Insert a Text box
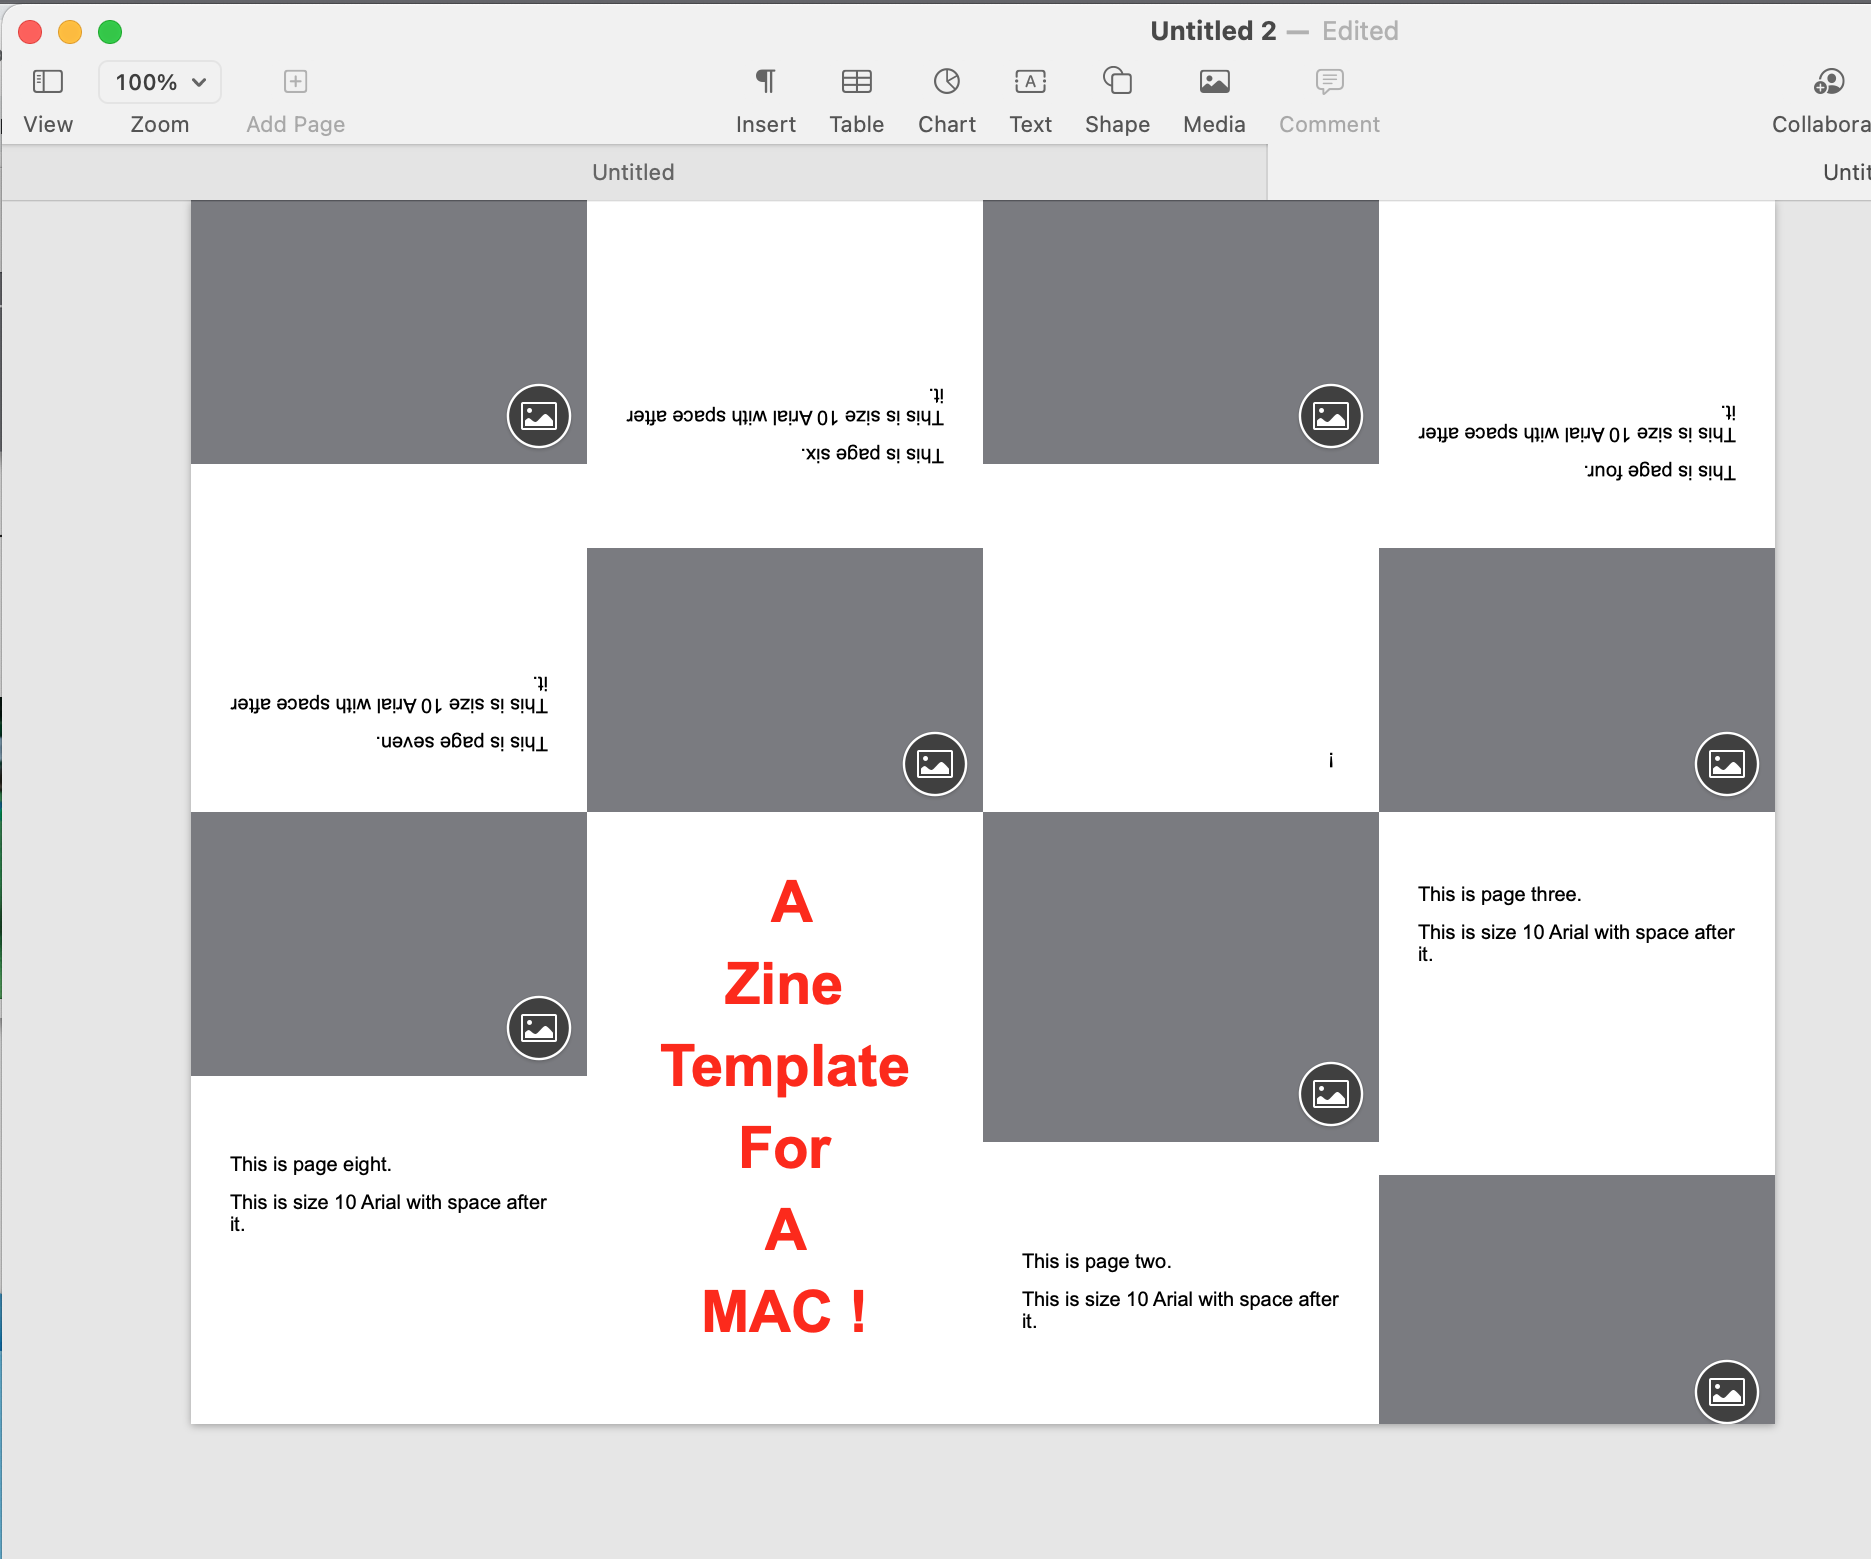Screen dimensions: 1871x1559 pos(1030,82)
